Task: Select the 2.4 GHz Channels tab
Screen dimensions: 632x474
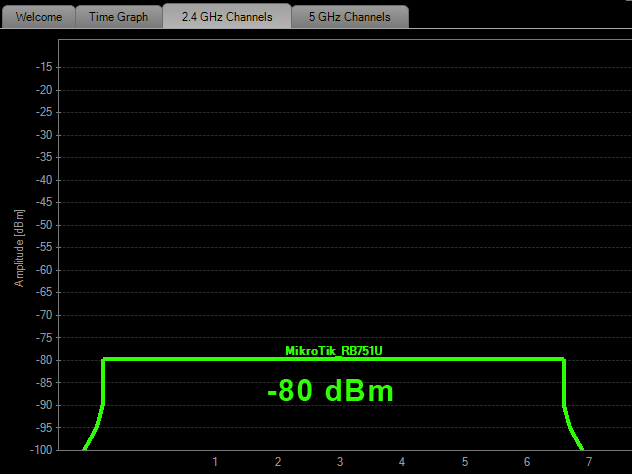Action: 227,17
